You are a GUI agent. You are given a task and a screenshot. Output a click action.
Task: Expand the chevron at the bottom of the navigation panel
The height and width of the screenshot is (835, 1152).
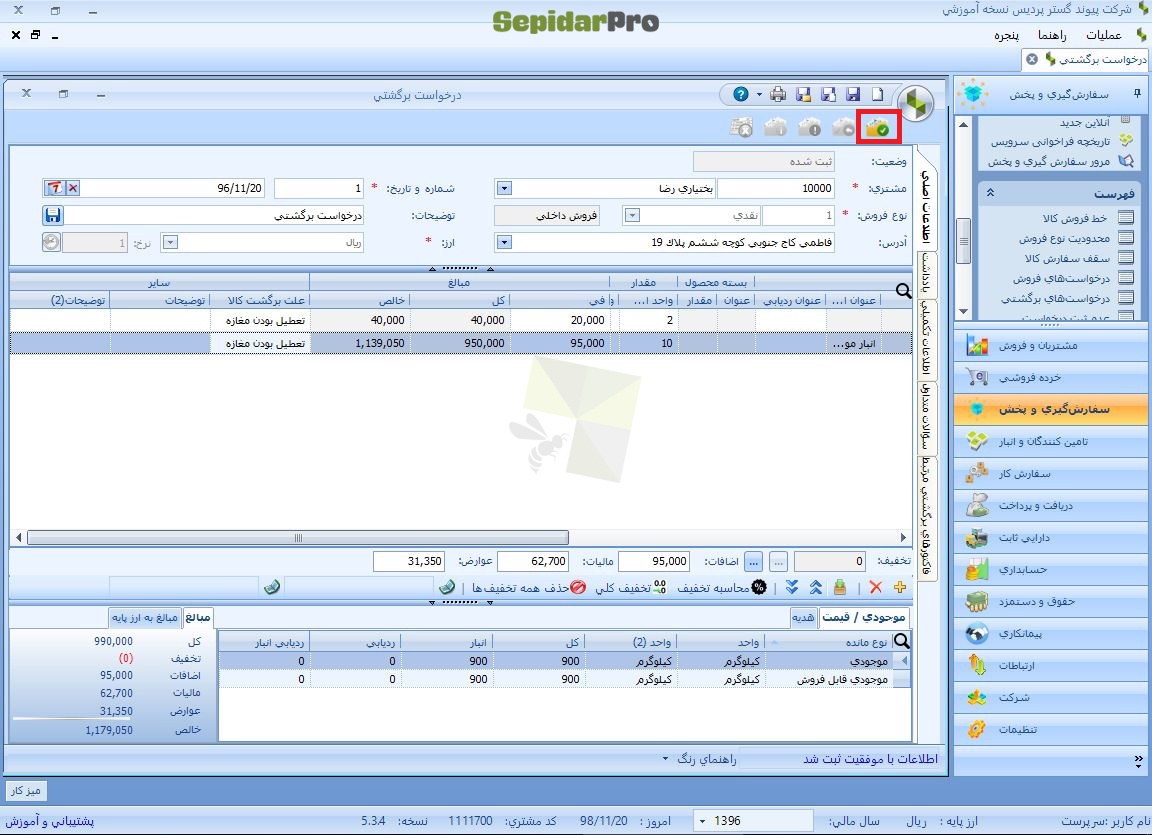coord(1138,762)
